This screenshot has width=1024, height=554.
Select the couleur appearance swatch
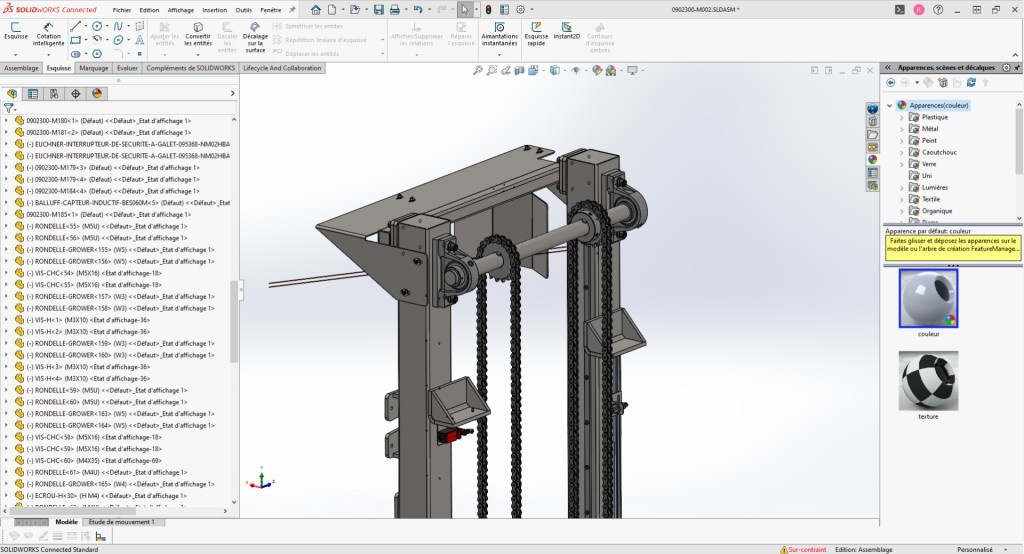click(x=928, y=299)
